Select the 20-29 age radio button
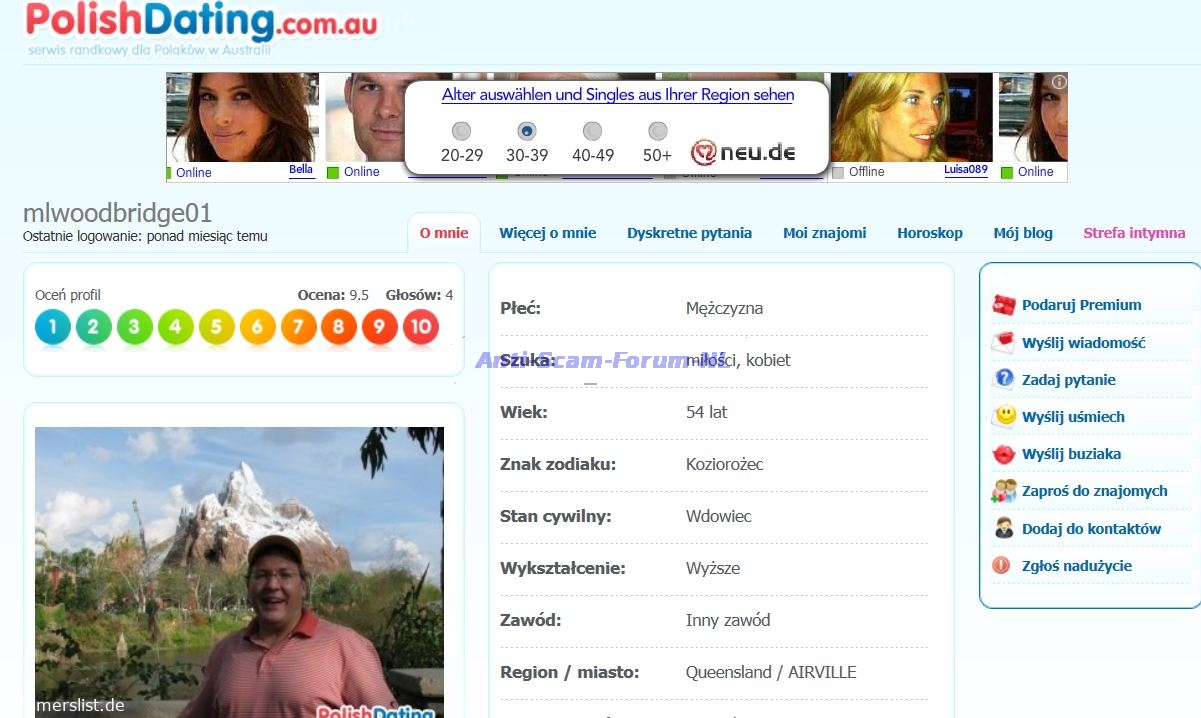This screenshot has height=718, width=1201. click(461, 131)
